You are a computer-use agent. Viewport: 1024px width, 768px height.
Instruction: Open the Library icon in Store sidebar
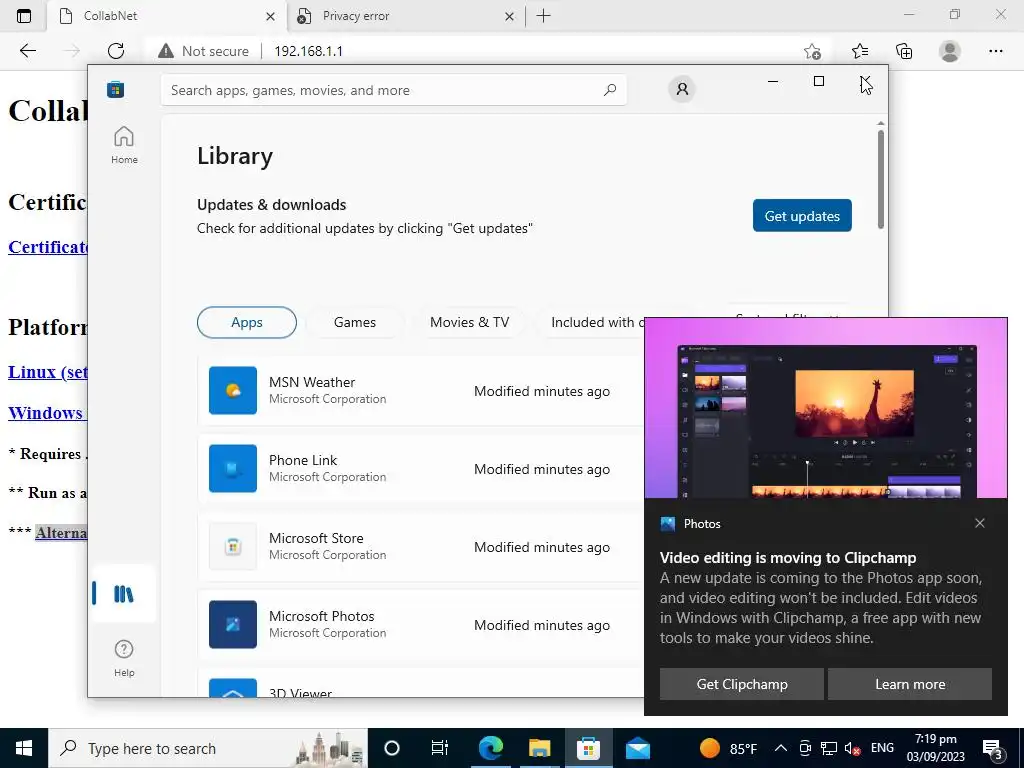pyautogui.click(x=123, y=594)
